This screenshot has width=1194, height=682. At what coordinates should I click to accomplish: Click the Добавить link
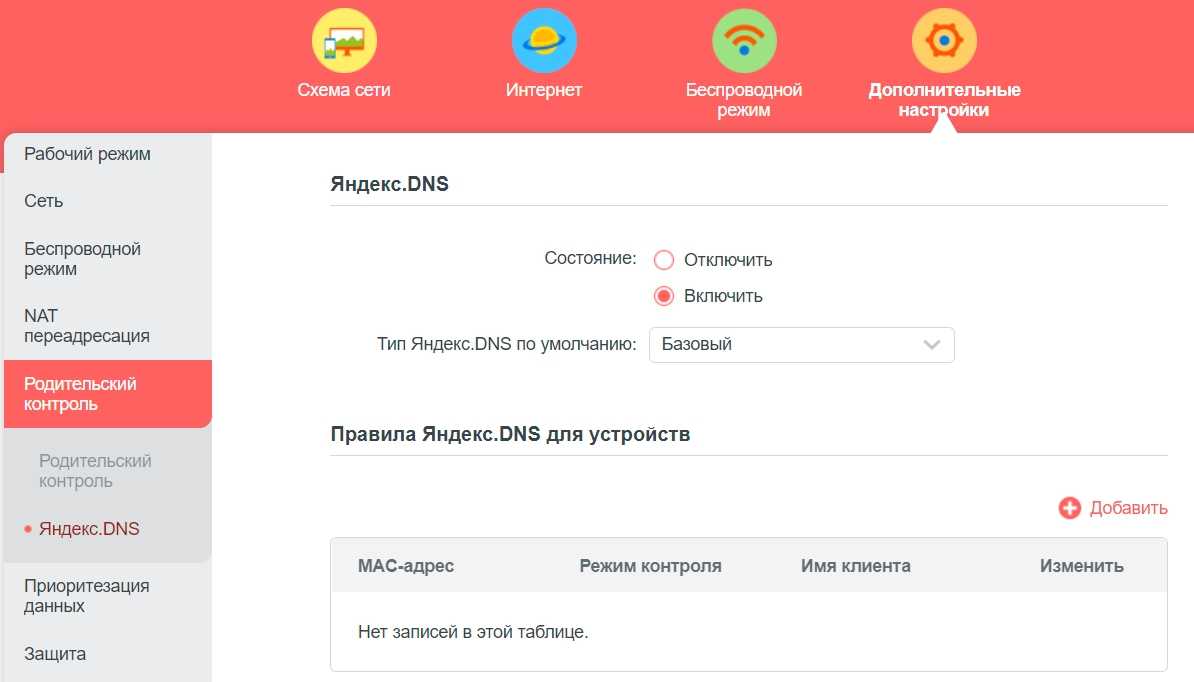1129,508
